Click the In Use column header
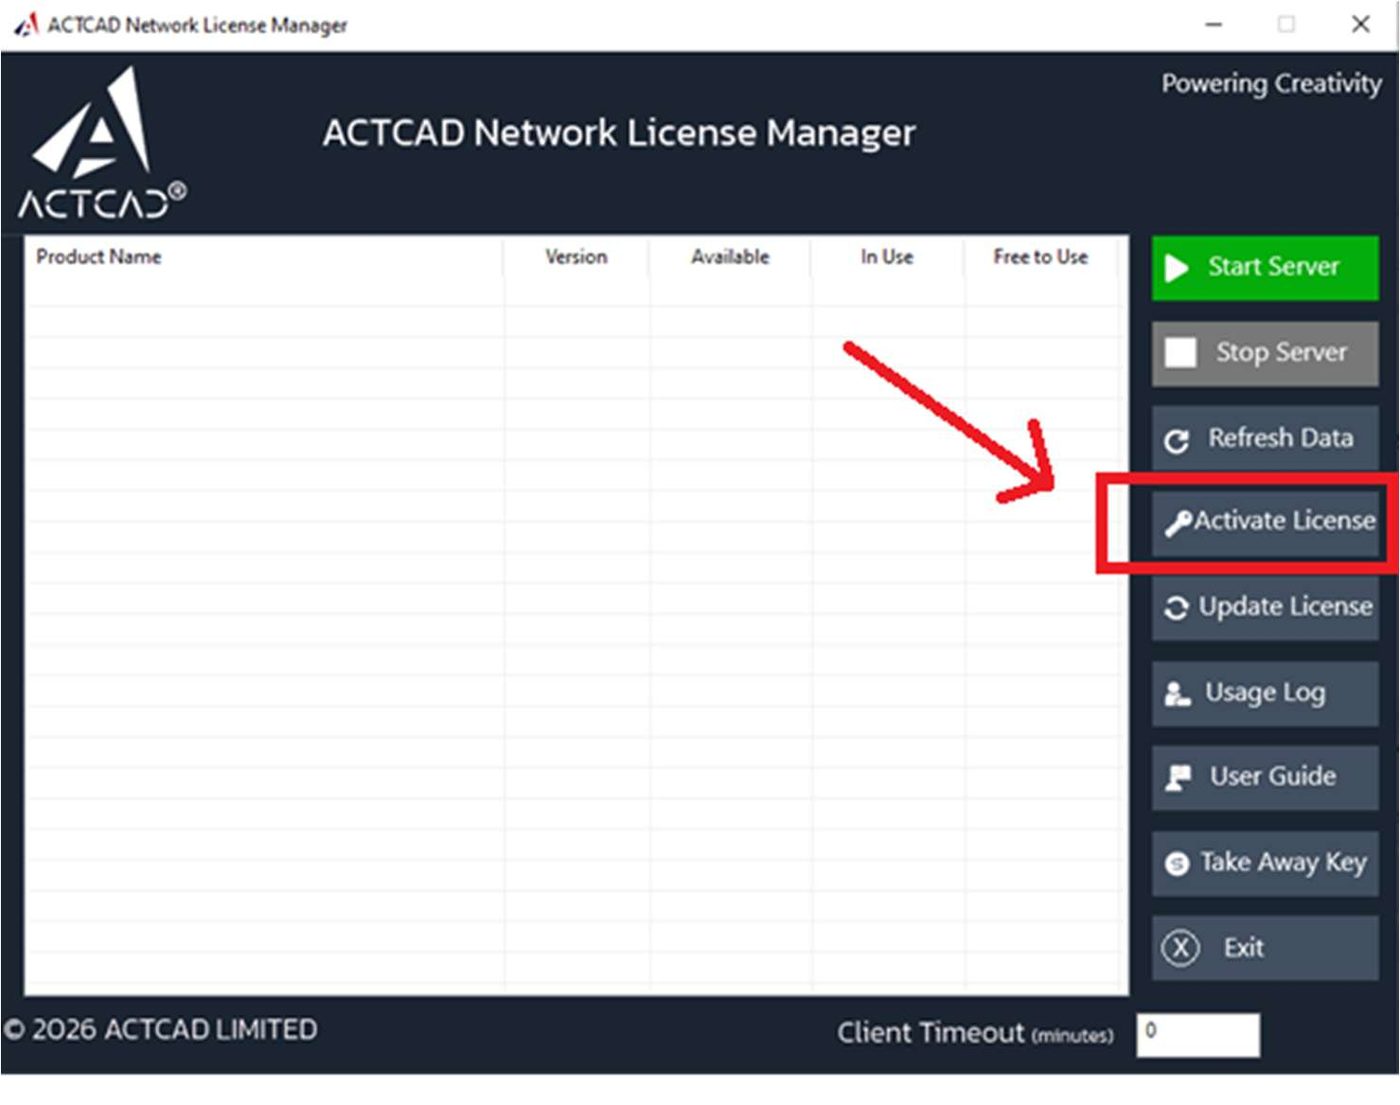This screenshot has height=1105, width=1400. click(x=887, y=257)
